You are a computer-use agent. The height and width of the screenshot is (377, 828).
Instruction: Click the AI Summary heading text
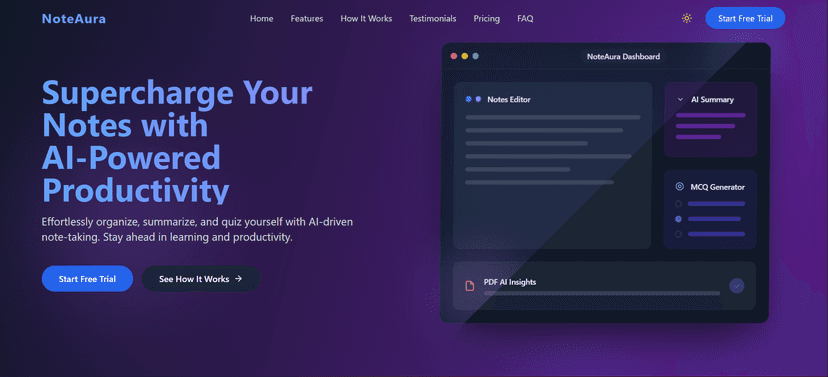coord(712,99)
